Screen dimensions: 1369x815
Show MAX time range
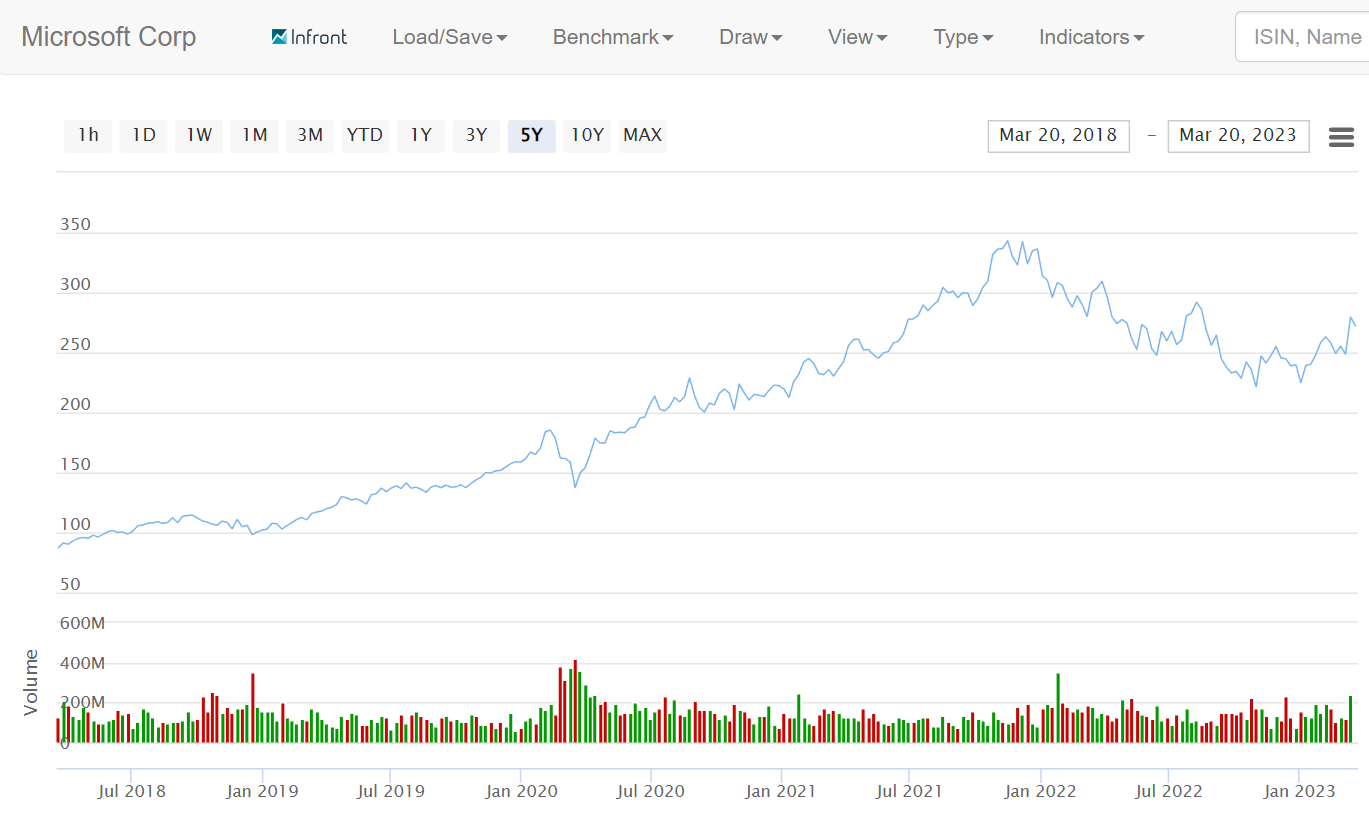pyautogui.click(x=643, y=135)
